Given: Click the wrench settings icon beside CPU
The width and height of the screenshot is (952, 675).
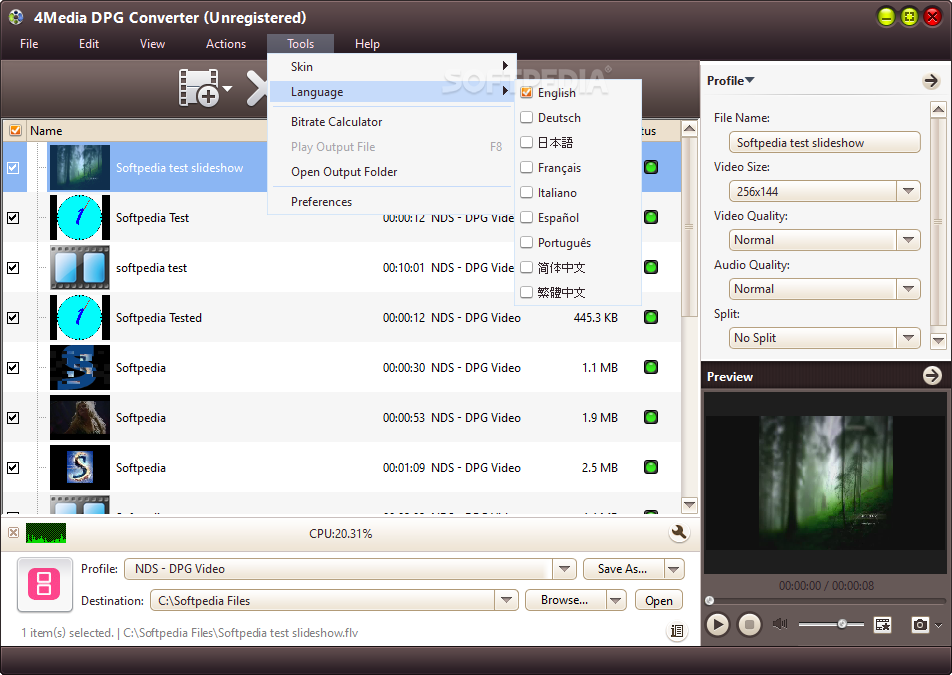Looking at the screenshot, I should (679, 533).
